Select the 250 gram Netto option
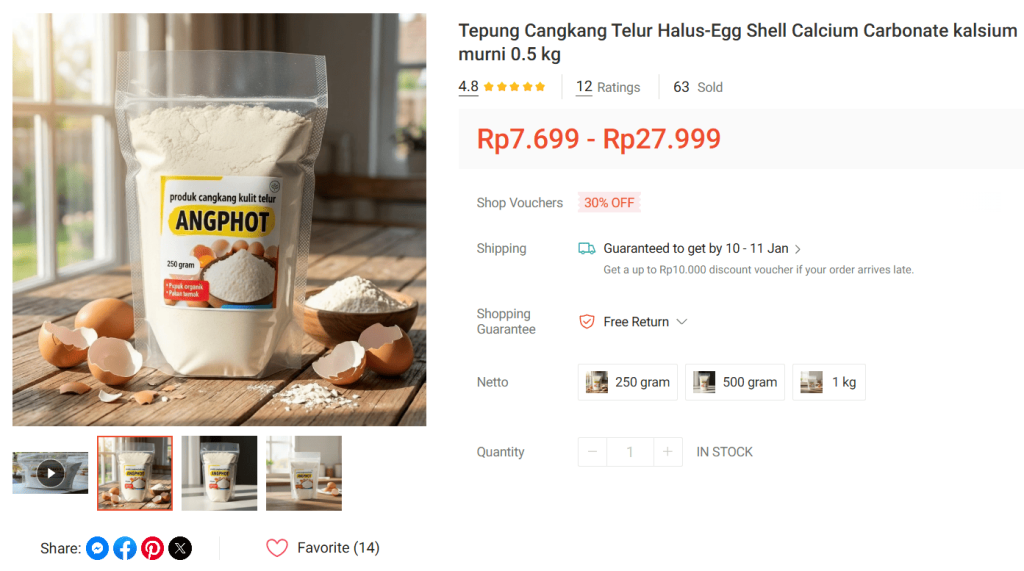 628,382
